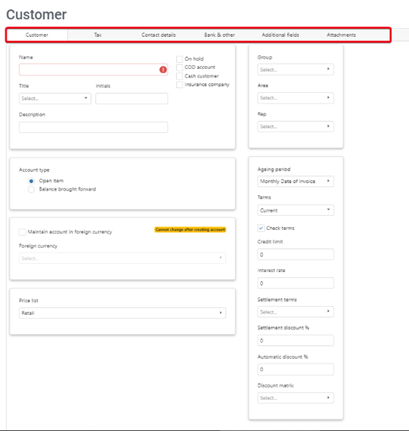Click the Name input field

[93, 70]
